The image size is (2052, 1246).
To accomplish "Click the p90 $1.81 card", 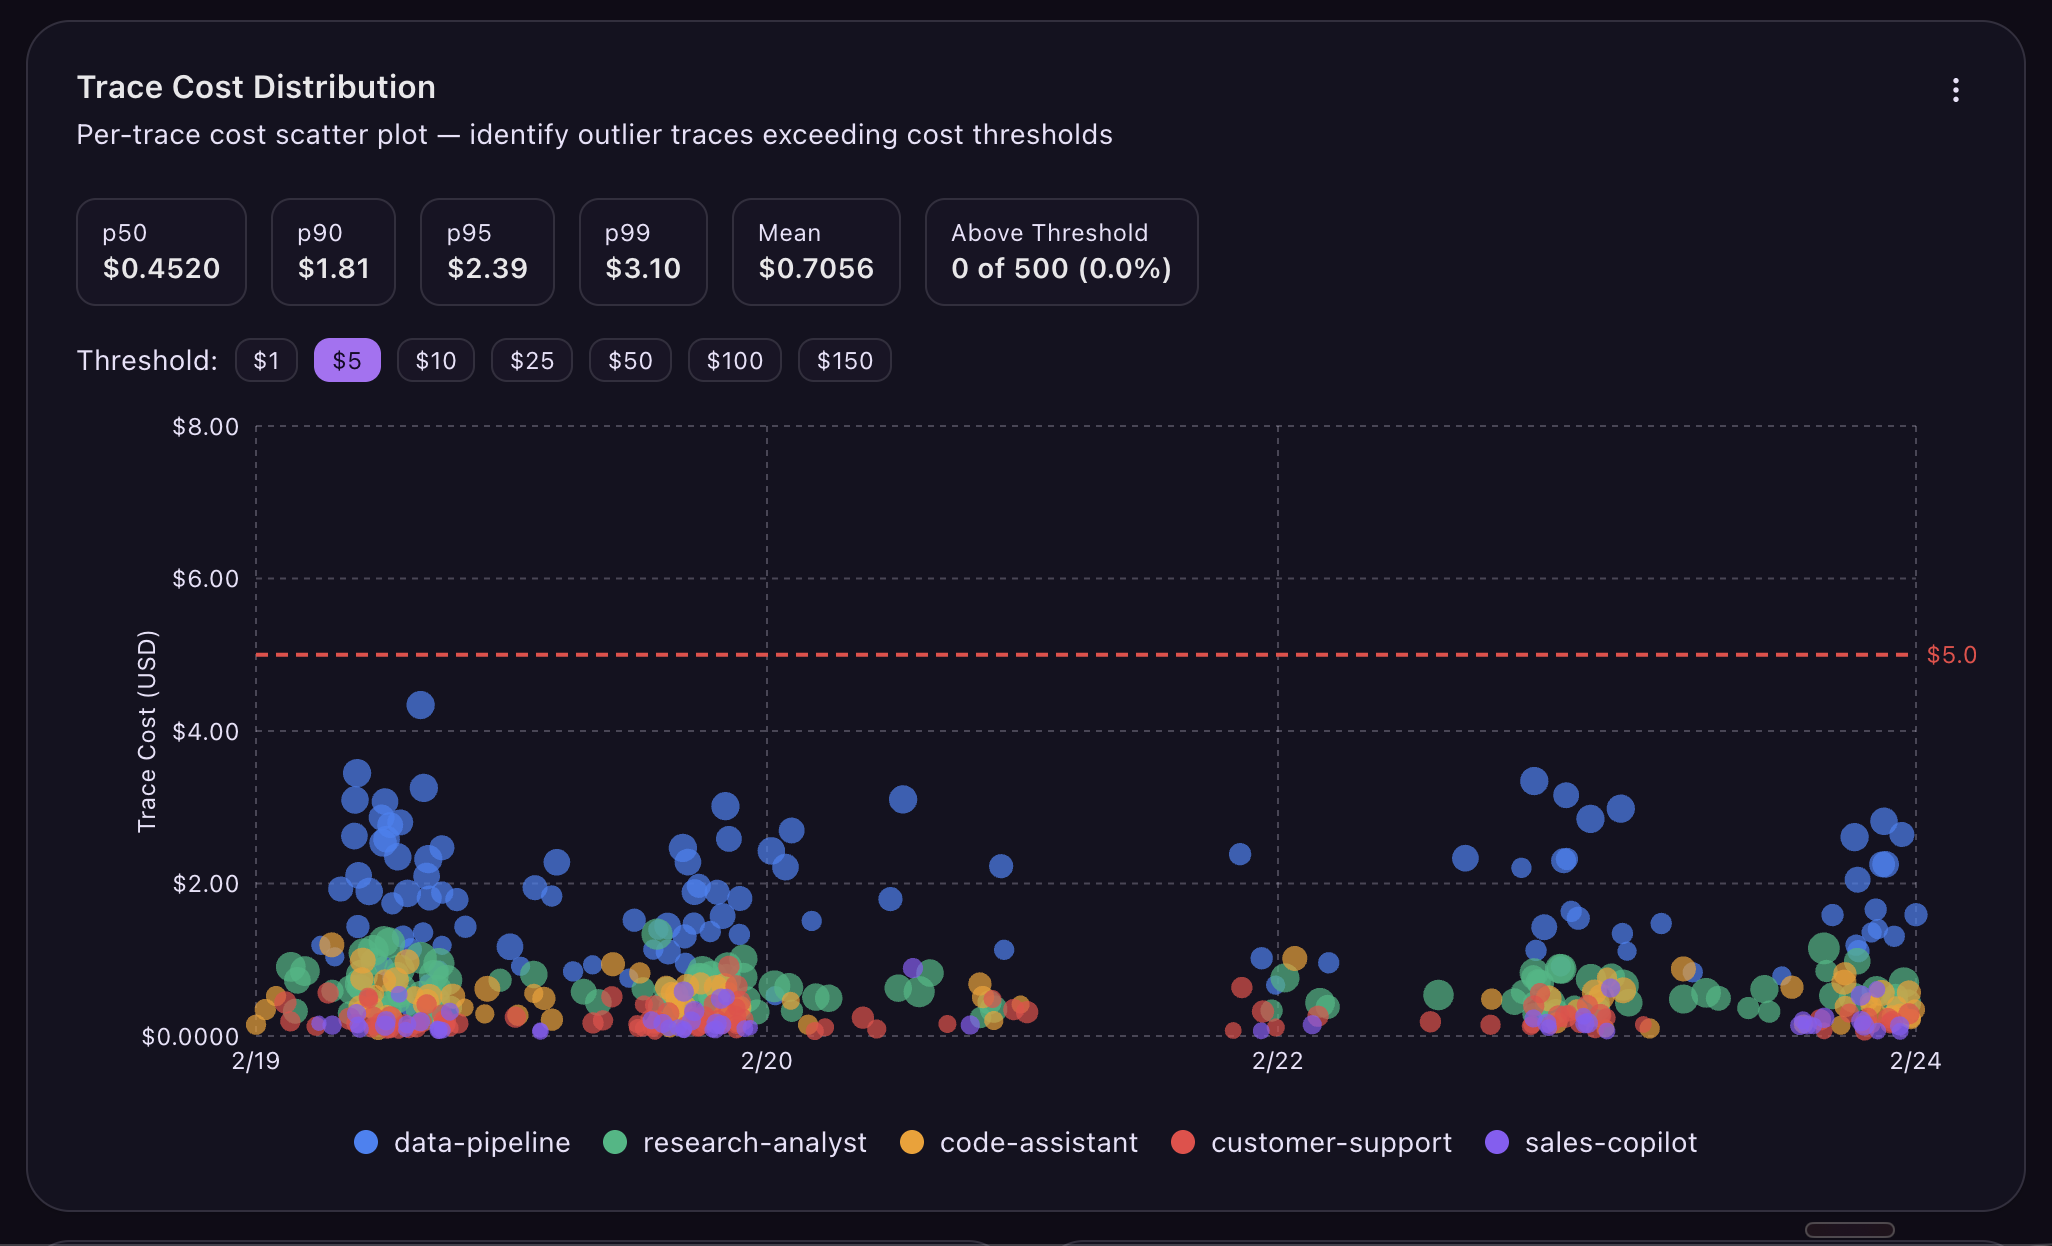I will [333, 252].
